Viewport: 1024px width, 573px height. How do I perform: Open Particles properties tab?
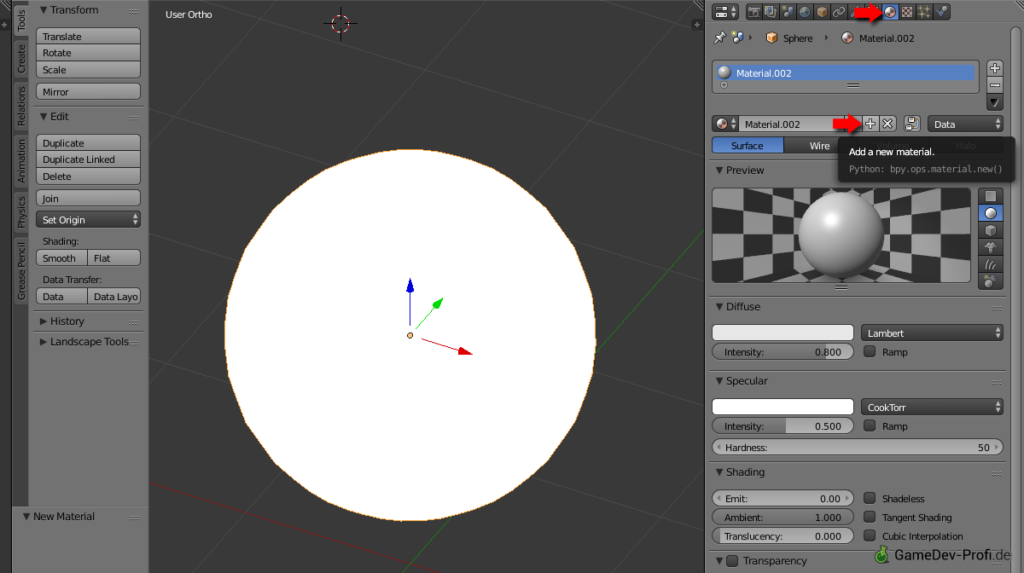(x=924, y=12)
